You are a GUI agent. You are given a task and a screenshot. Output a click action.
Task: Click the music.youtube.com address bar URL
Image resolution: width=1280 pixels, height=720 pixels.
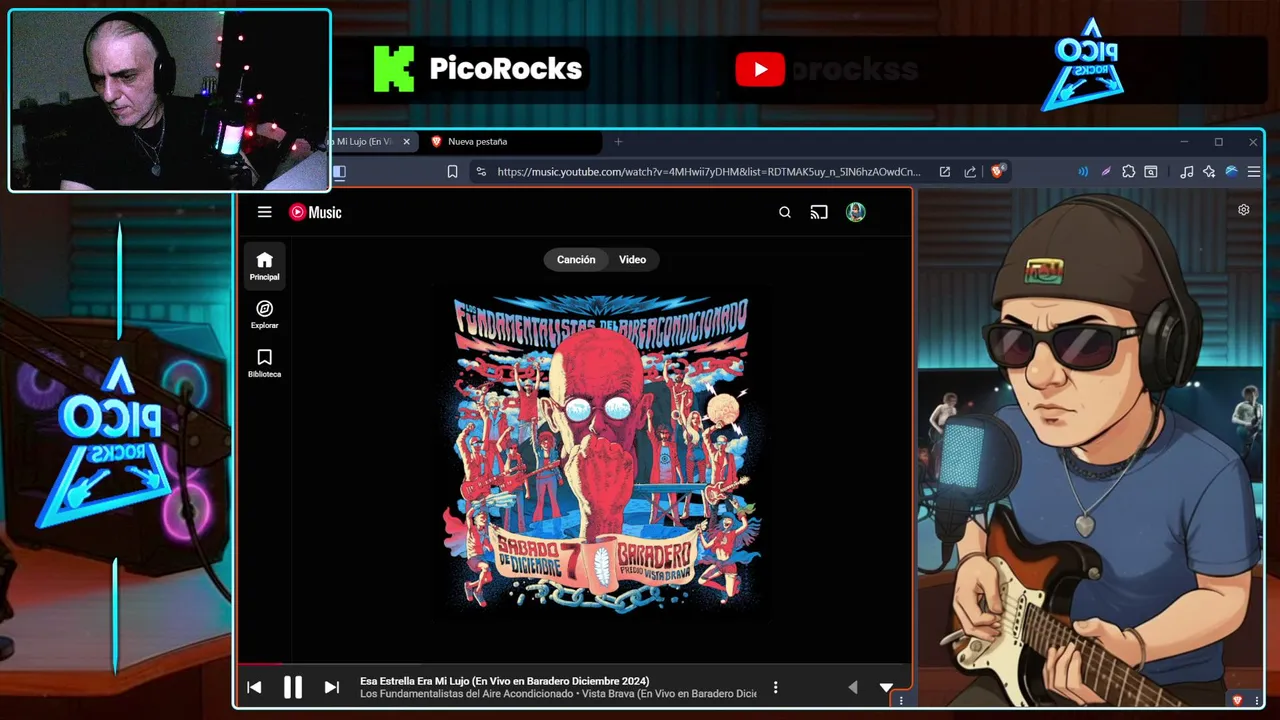click(x=709, y=172)
